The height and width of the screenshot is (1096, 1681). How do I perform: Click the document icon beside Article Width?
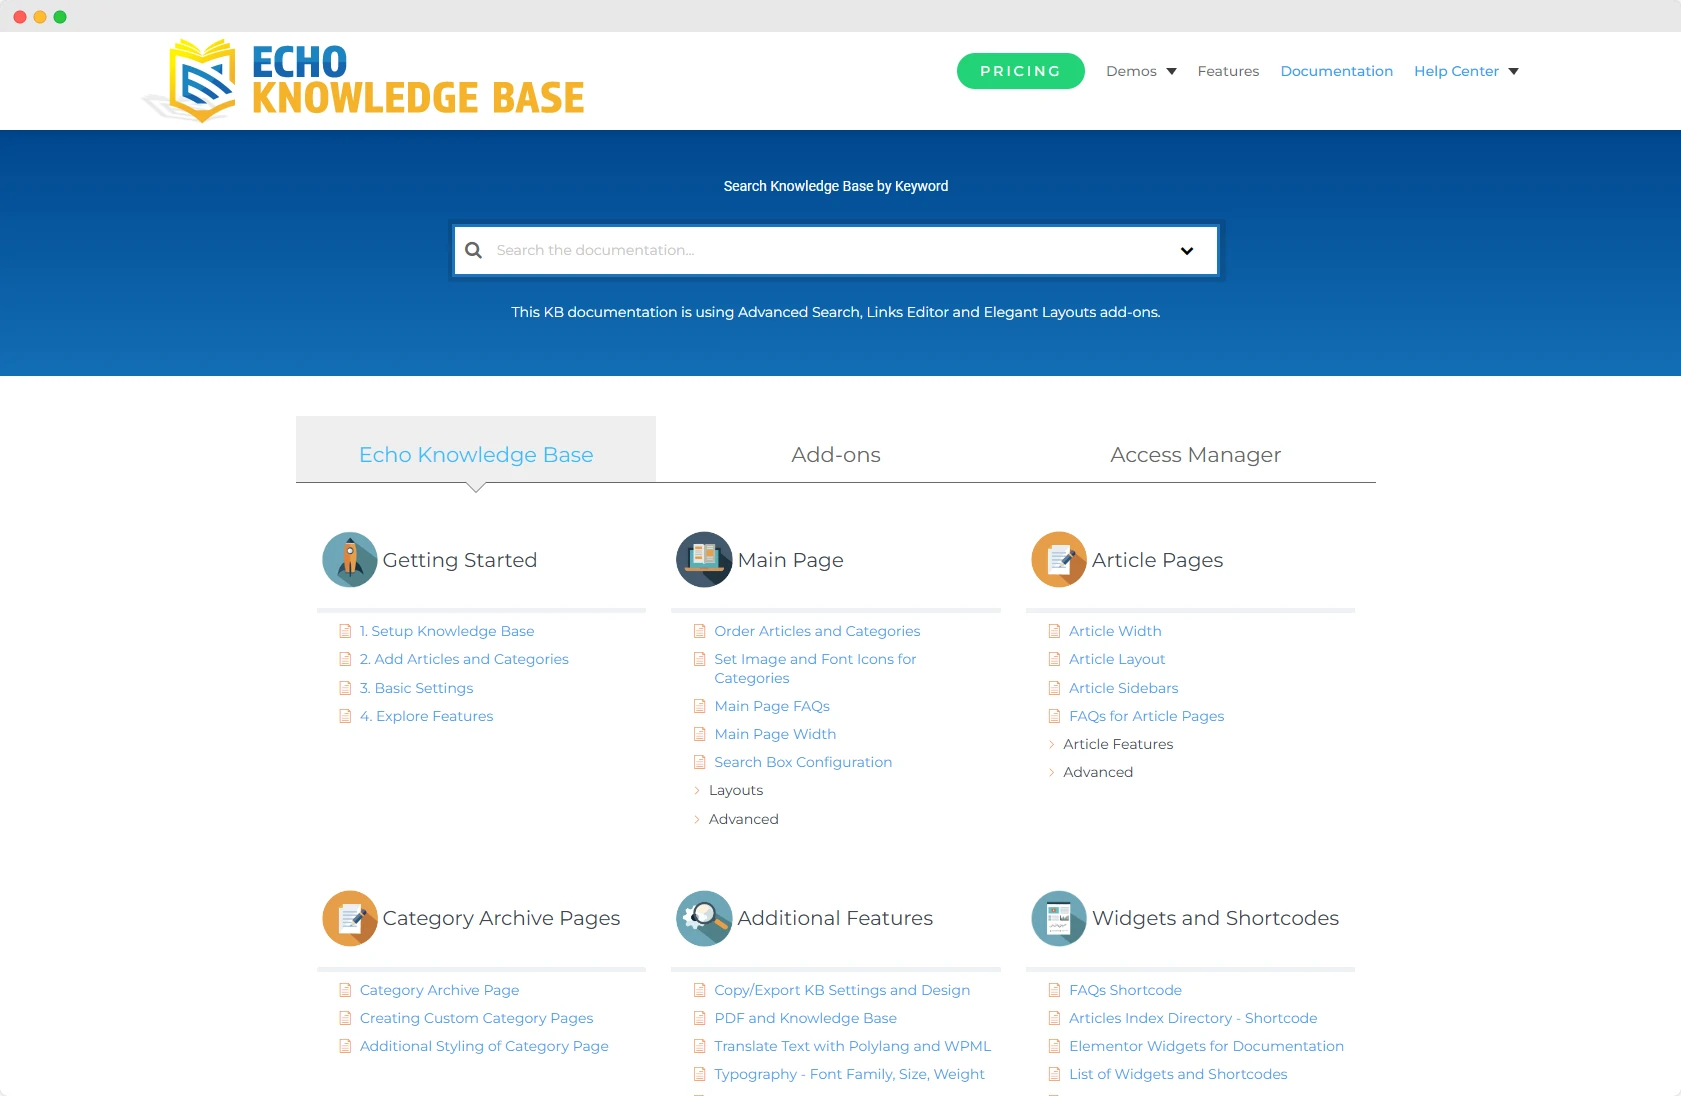(1054, 631)
